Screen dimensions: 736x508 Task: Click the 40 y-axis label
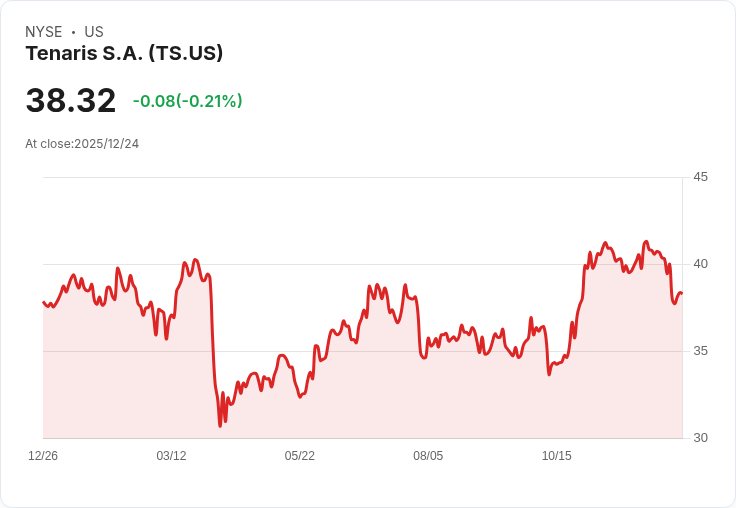click(700, 264)
